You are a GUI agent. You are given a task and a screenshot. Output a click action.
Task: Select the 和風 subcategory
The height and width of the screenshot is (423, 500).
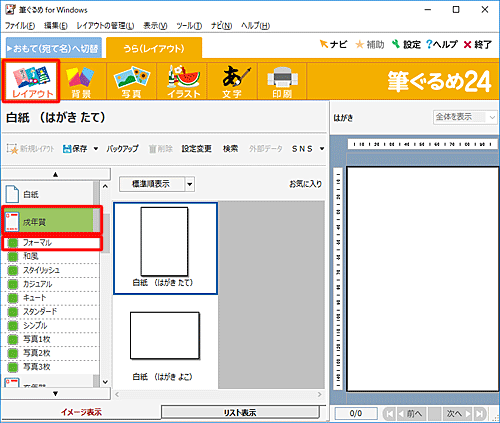point(51,256)
